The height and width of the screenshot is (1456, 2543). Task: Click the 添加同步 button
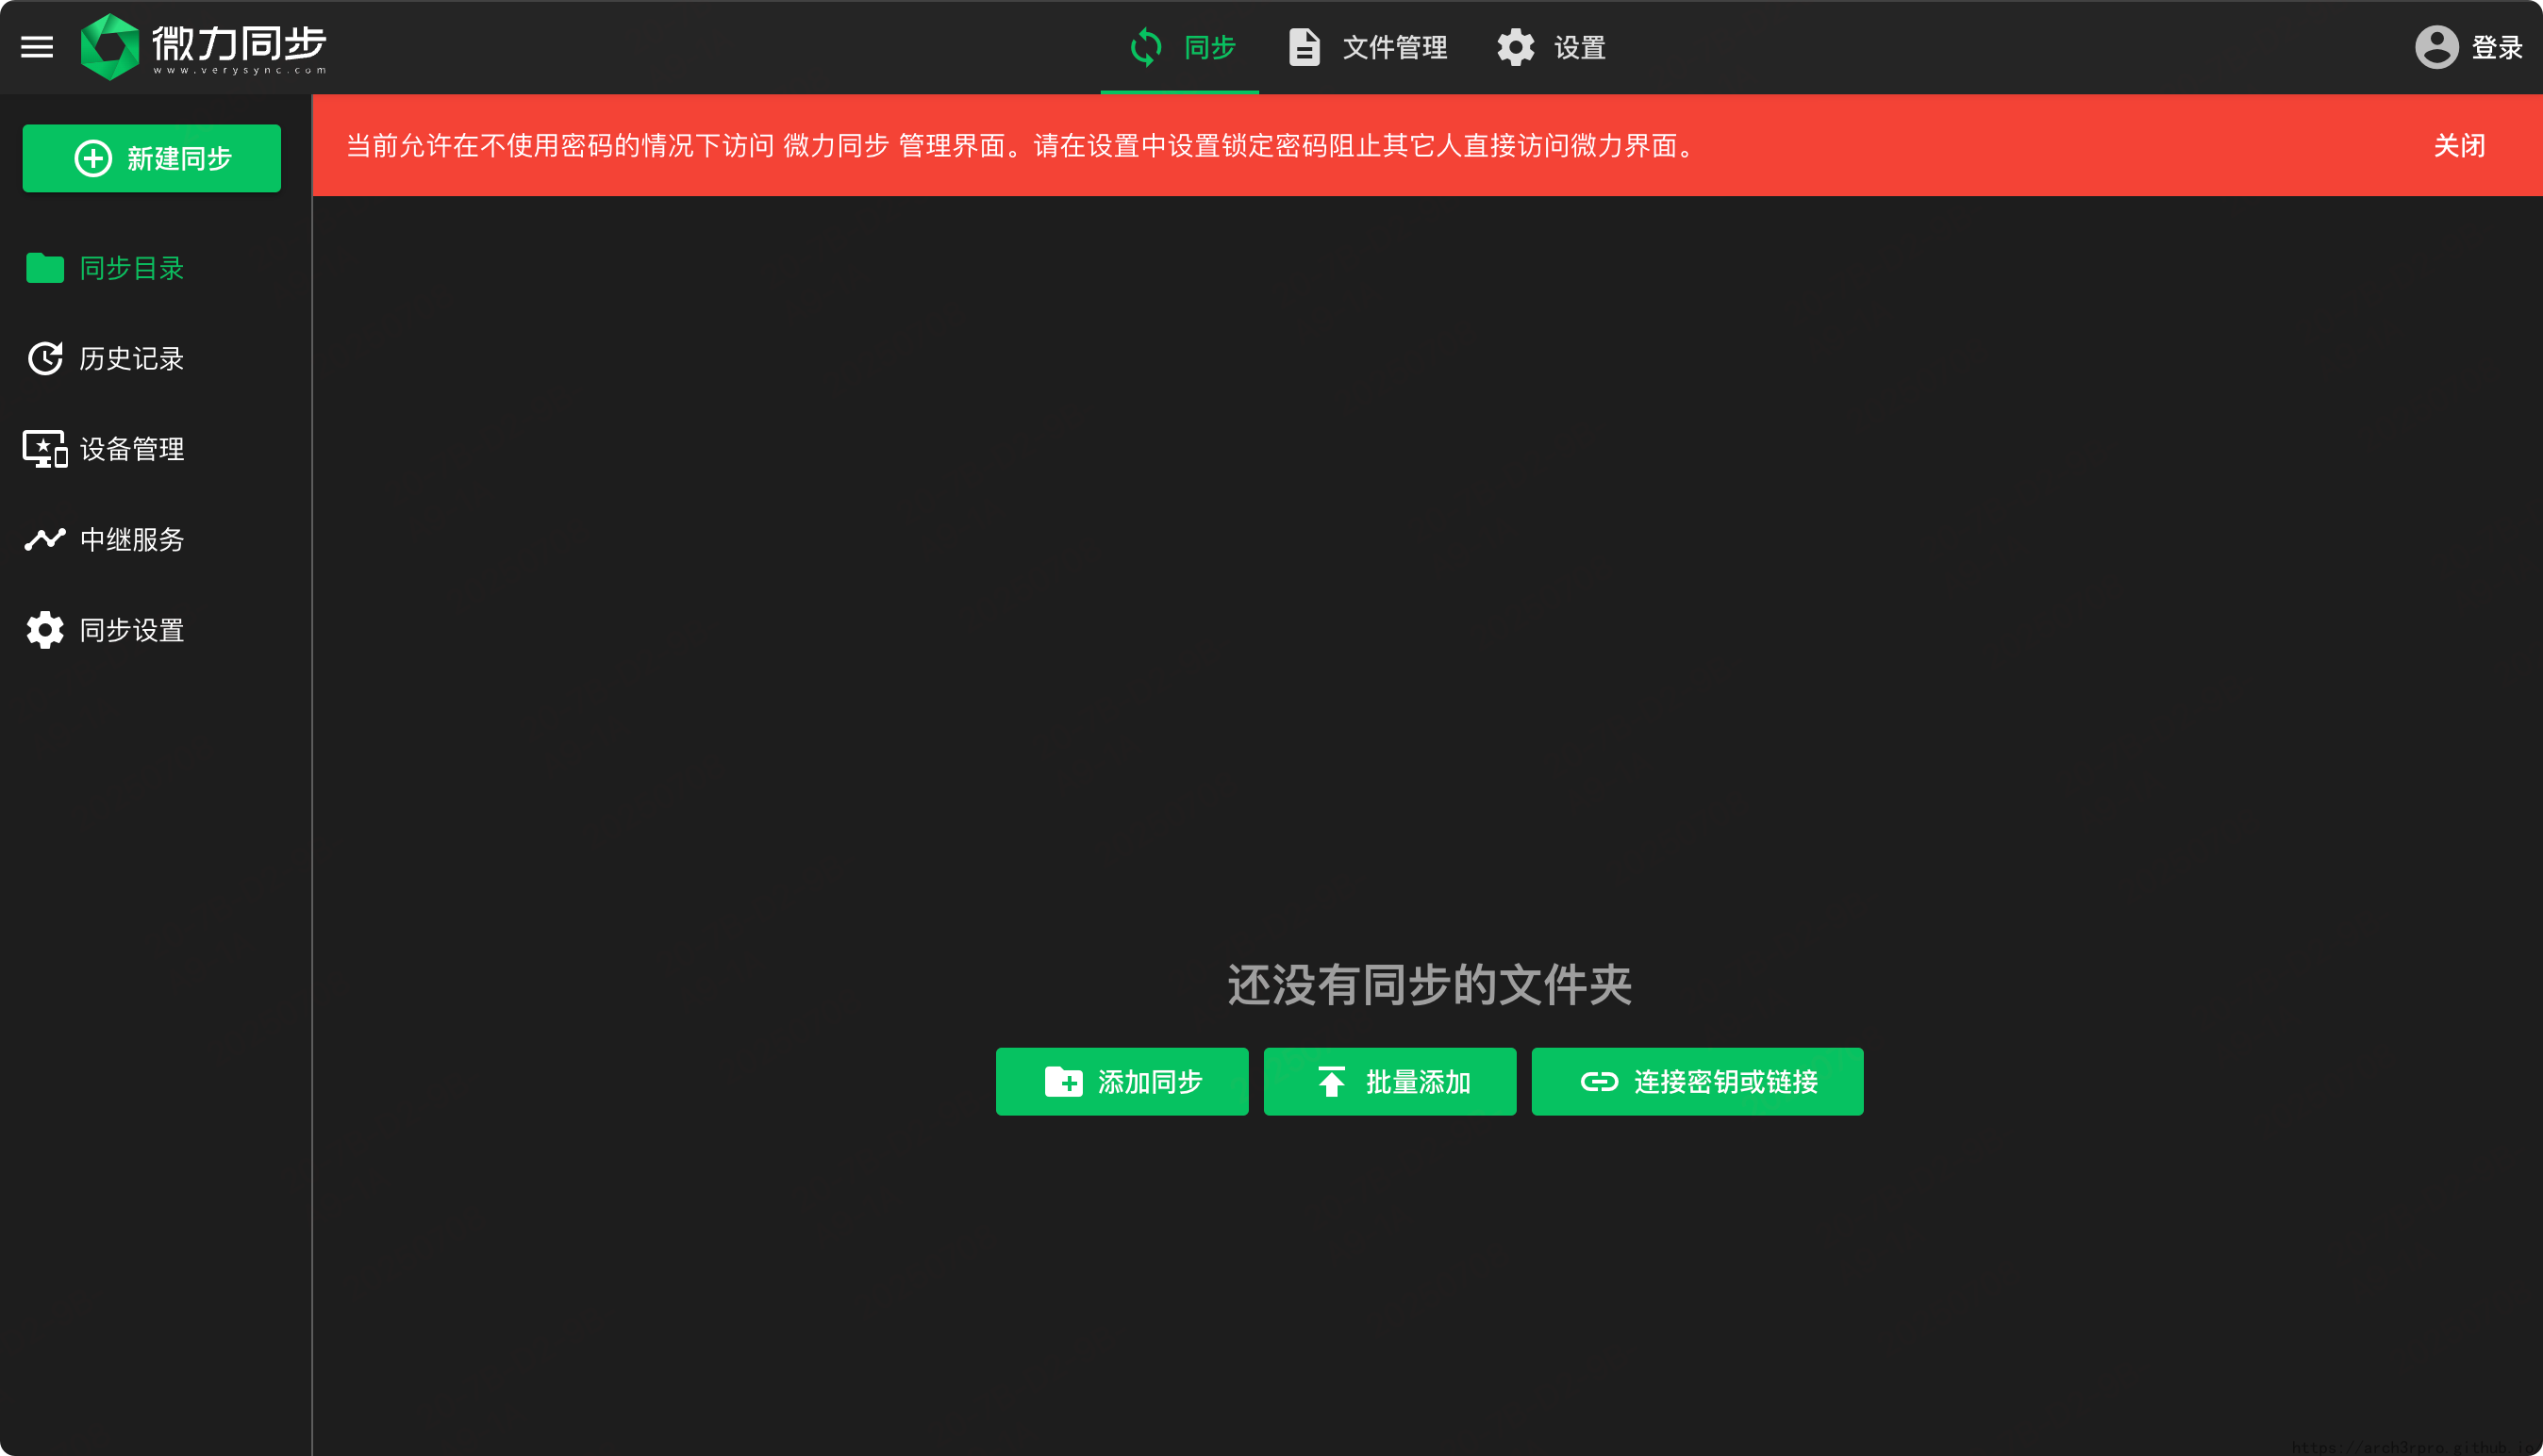[x=1122, y=1081]
